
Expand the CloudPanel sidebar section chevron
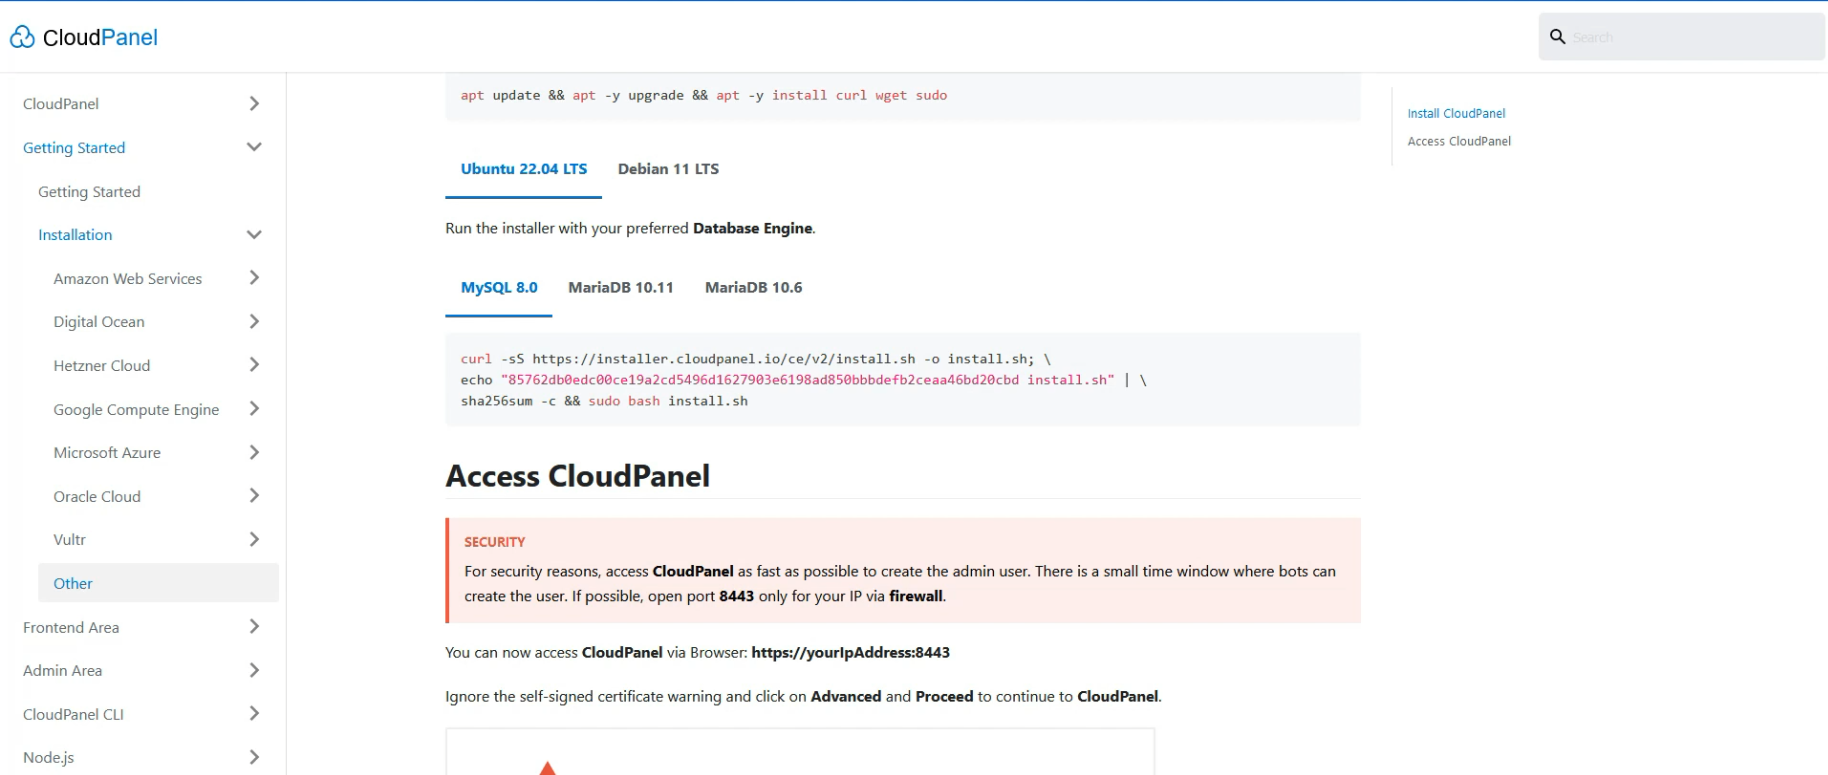[x=254, y=104]
